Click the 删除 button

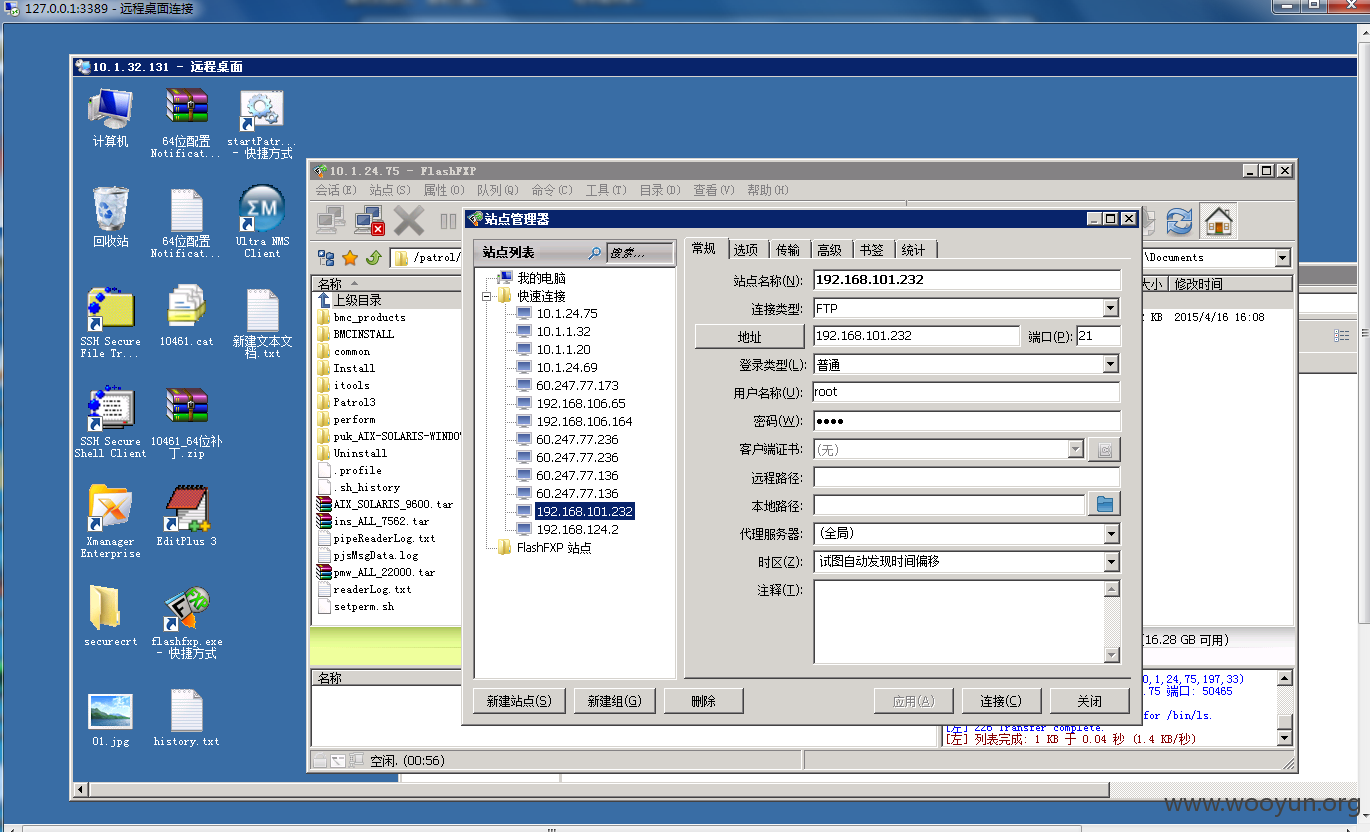703,701
